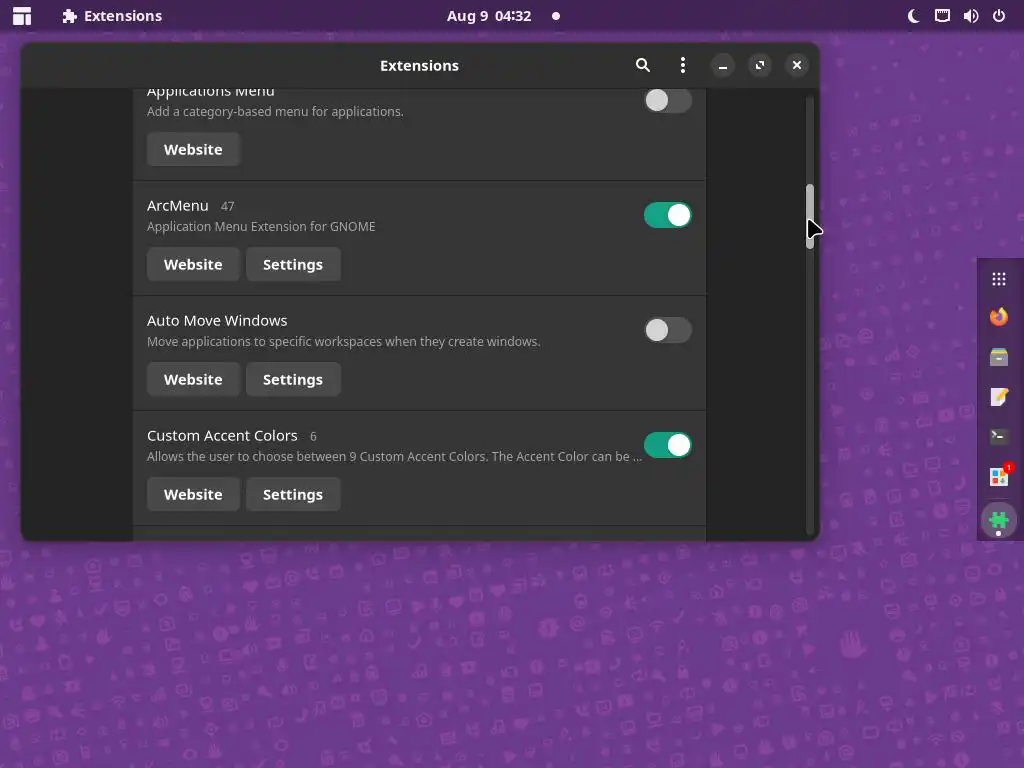Open the search in the Extensions header
1024x768 pixels.
pyautogui.click(x=643, y=65)
